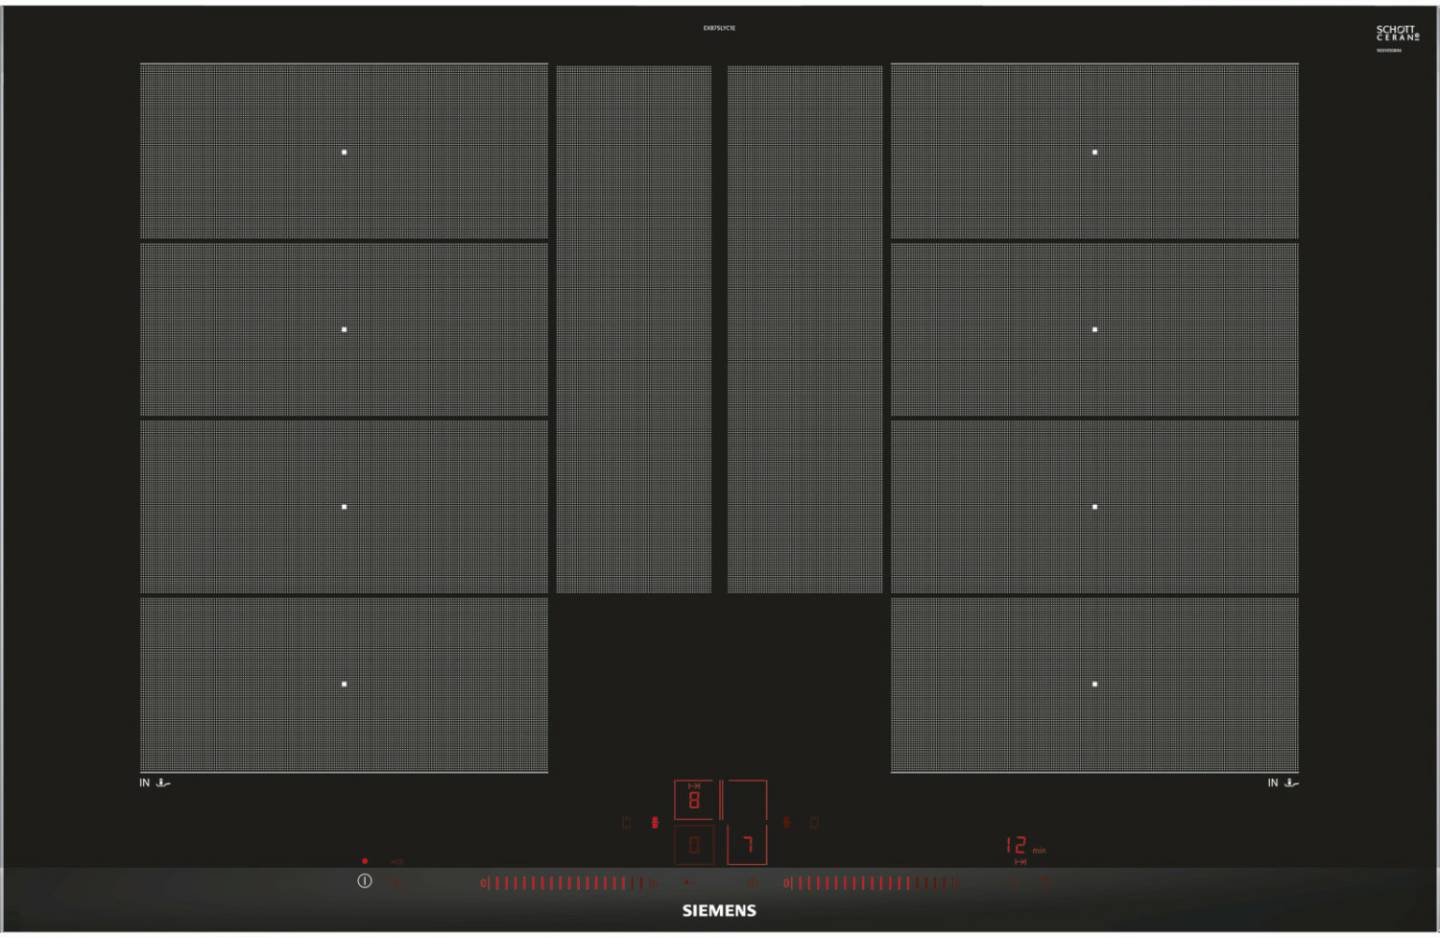Image resolution: width=1440 pixels, height=938 pixels.
Task: Tap the 12 min timer display
Action: pyautogui.click(x=1025, y=846)
